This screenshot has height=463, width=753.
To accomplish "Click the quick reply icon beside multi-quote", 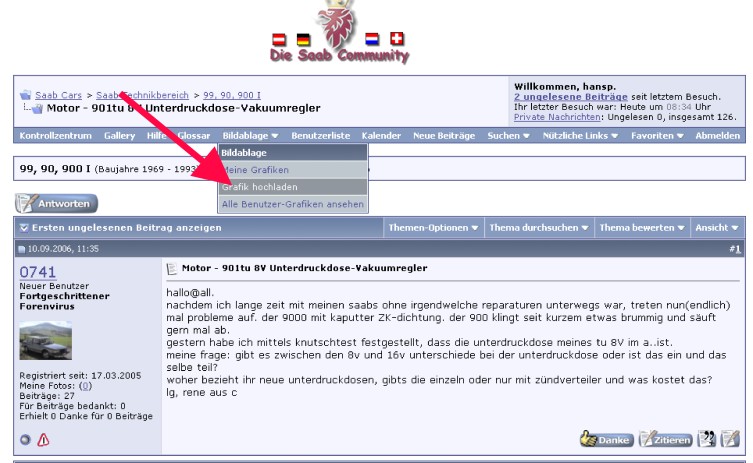I will pos(730,439).
